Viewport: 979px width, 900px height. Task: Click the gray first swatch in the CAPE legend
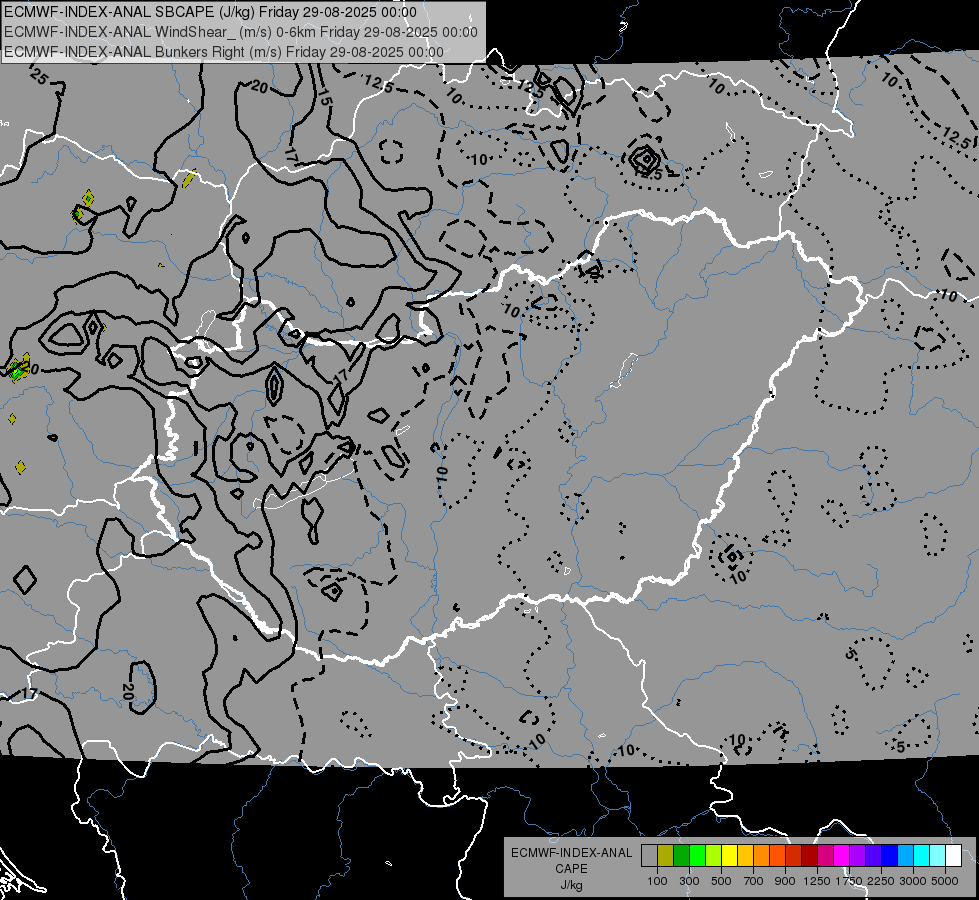[649, 855]
